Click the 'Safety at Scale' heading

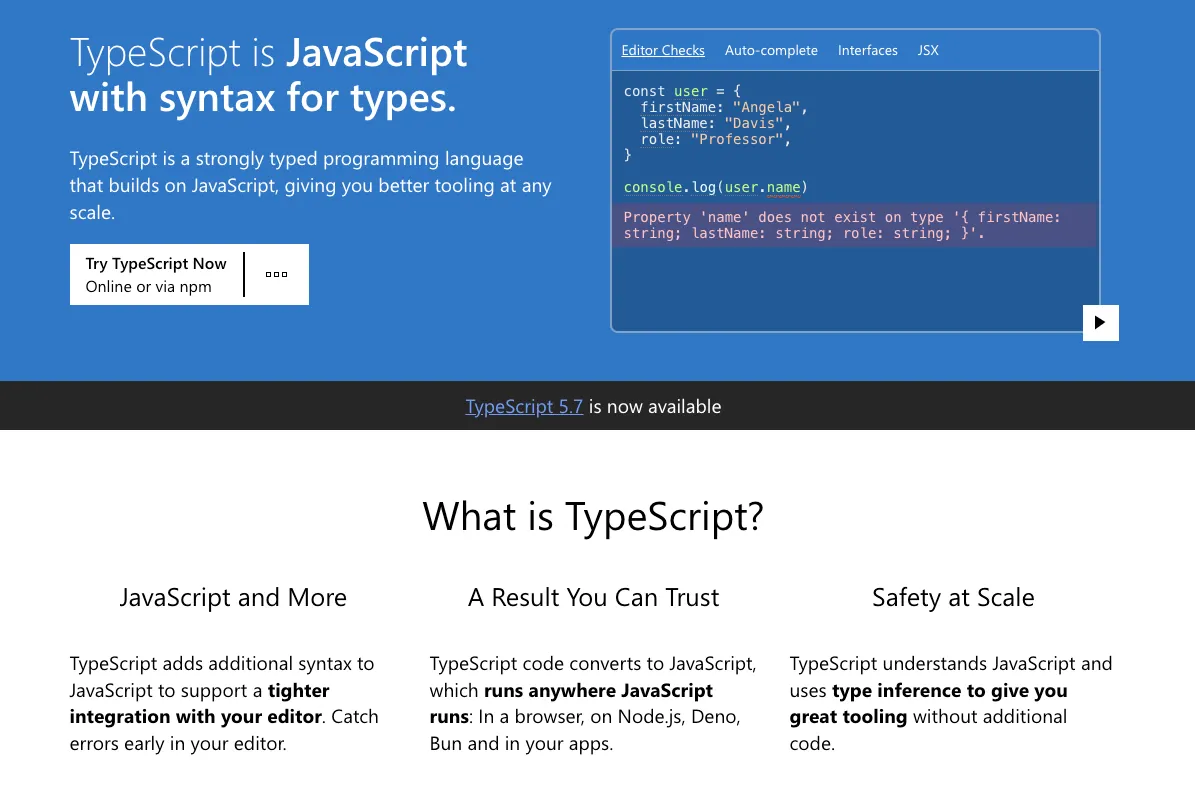953,598
